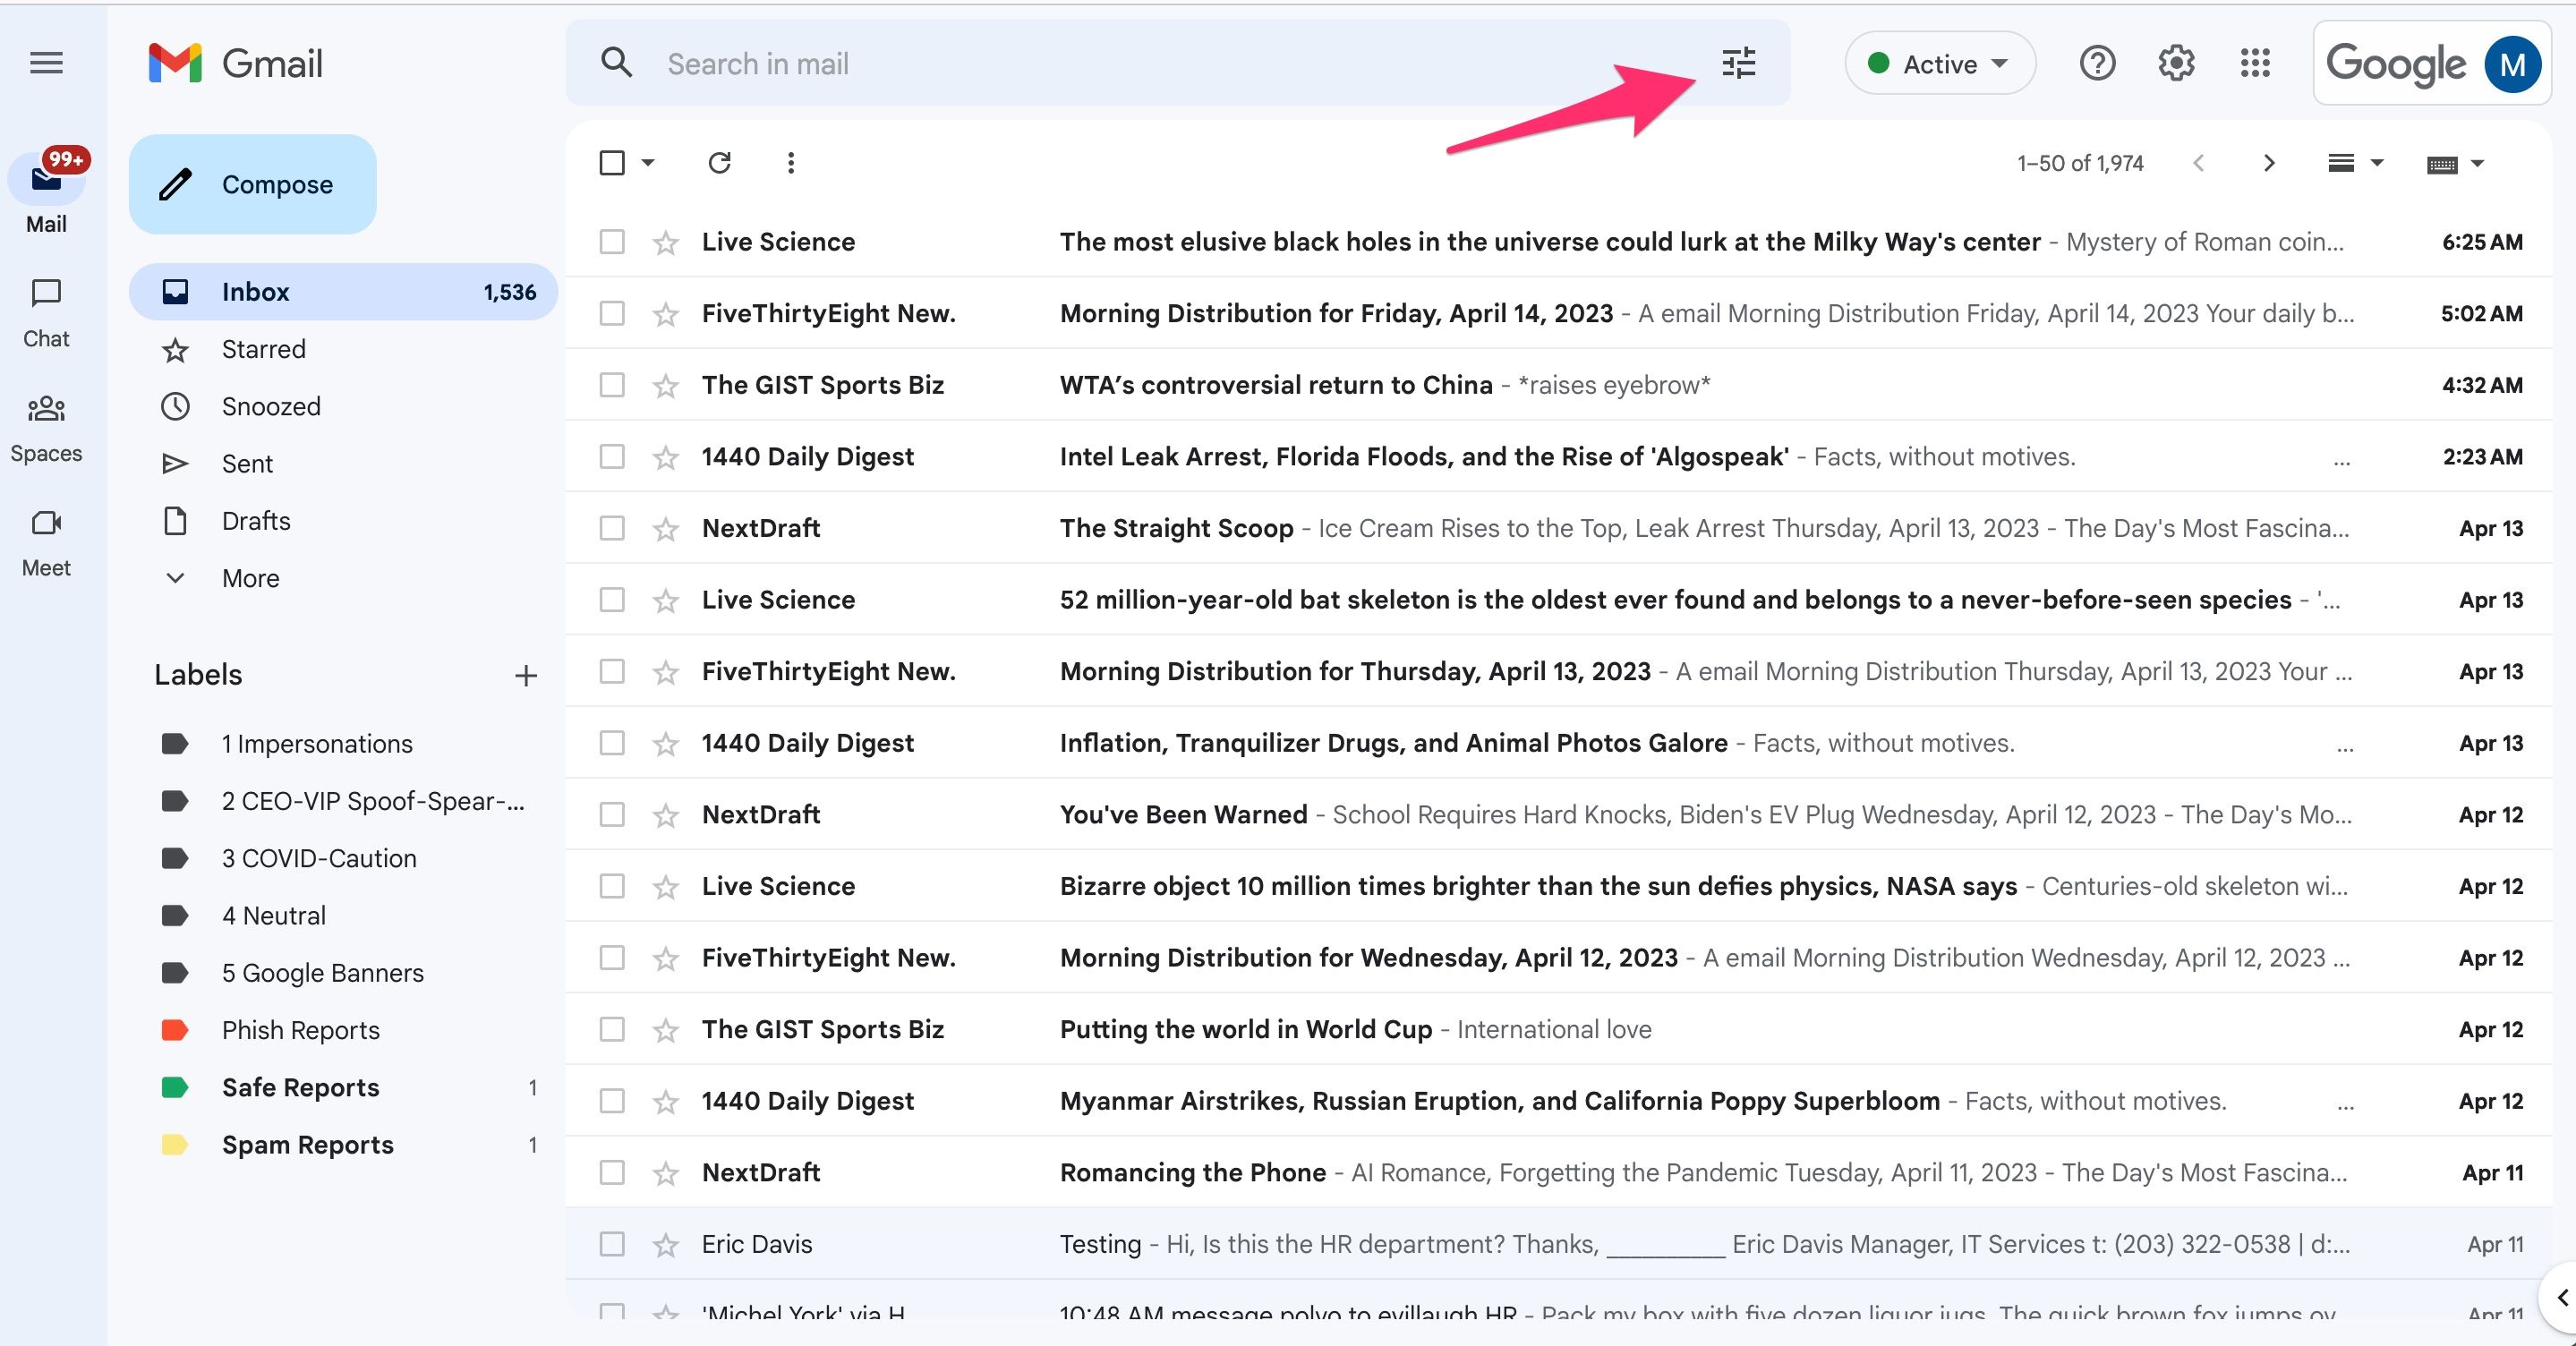Open Morning Distribution for Thursday, April 13 email
The image size is (2576, 1346).
tap(1558, 671)
